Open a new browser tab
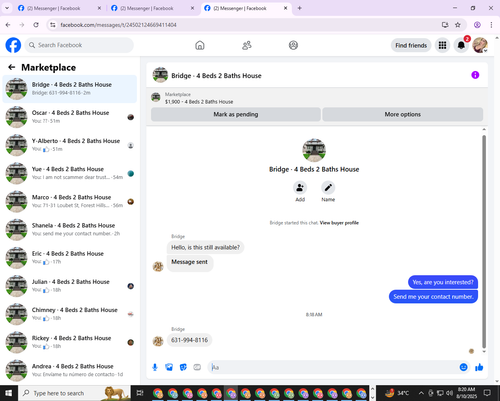 [299, 8]
